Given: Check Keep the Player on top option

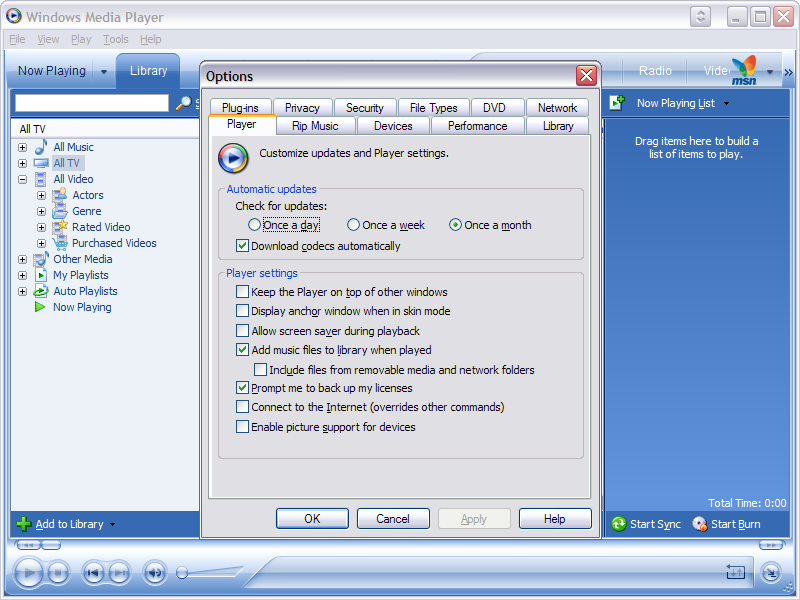Looking at the screenshot, I should 242,292.
